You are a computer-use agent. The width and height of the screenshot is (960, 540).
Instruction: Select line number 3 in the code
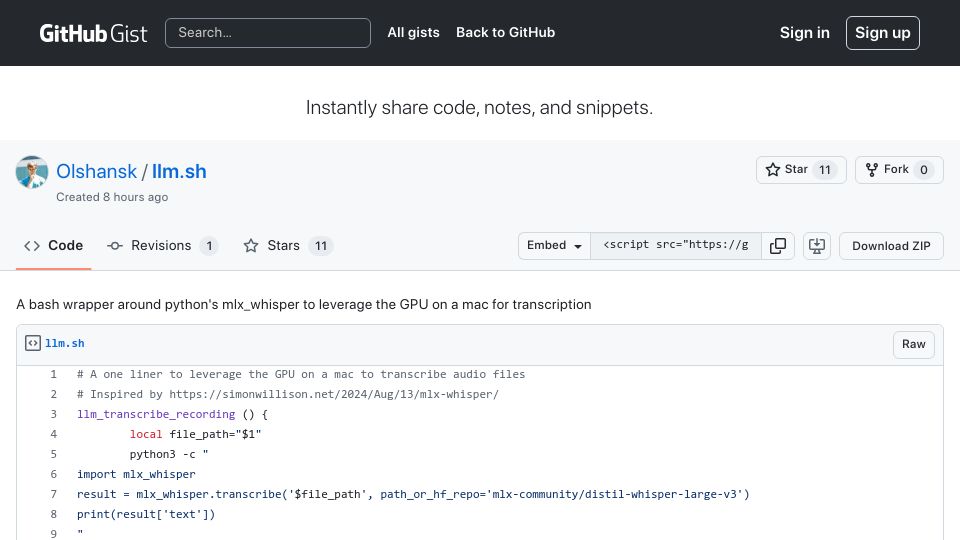tap(53, 414)
